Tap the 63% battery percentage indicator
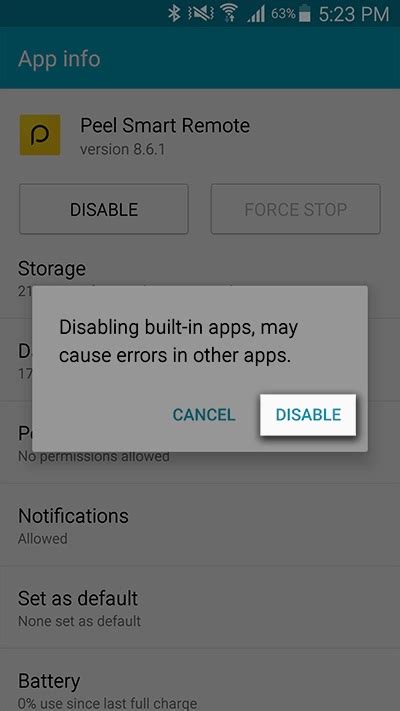Image resolution: width=400 pixels, height=711 pixels. tap(283, 14)
